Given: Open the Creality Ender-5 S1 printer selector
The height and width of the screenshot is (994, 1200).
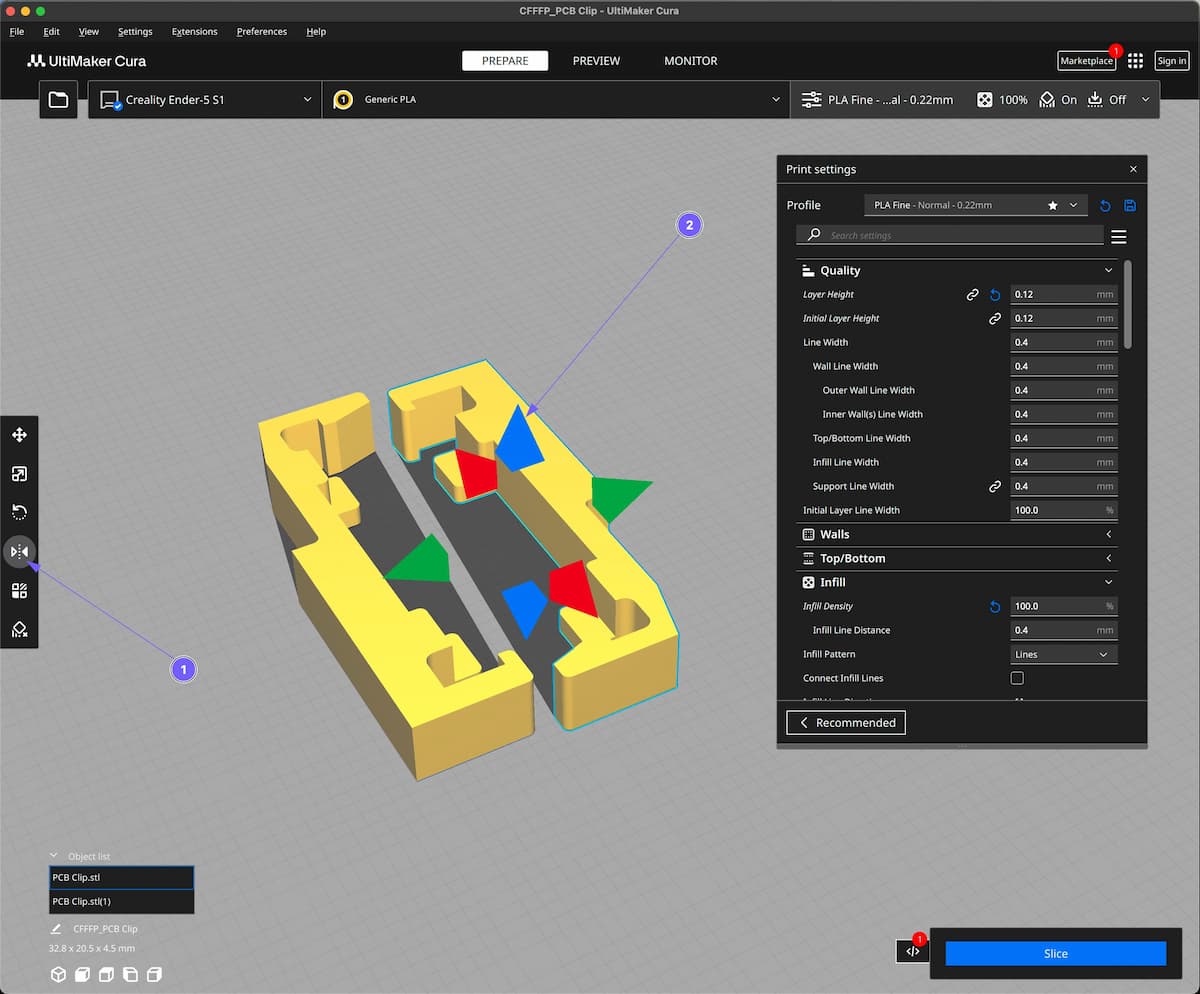Looking at the screenshot, I should (205, 100).
